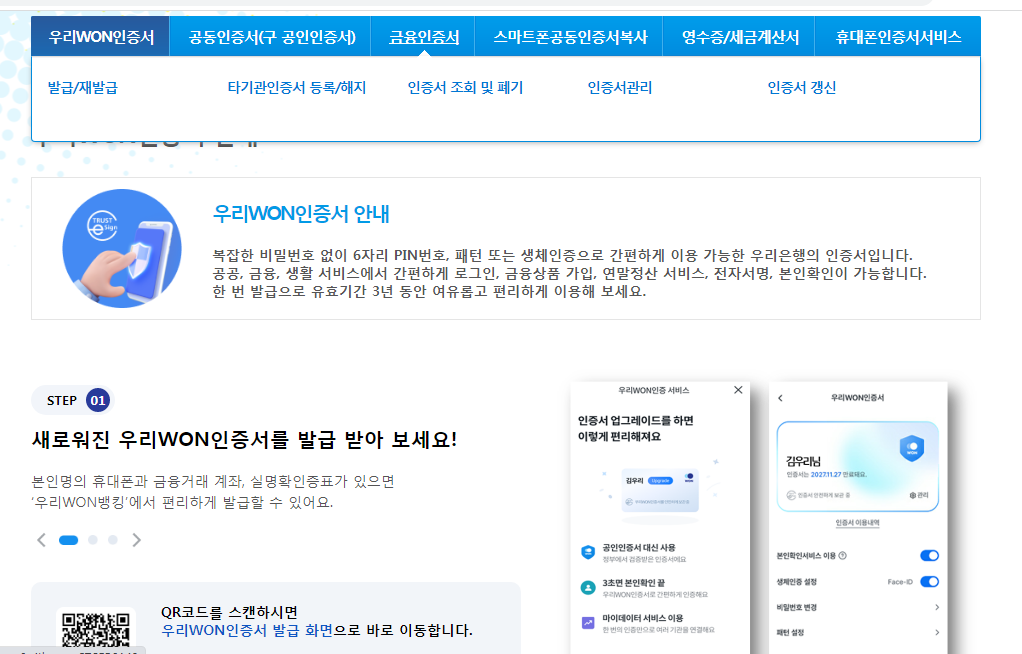Viewport: 1022px width, 654px height.
Task: Click the 관리 gear in certificate card
Action: click(x=919, y=495)
